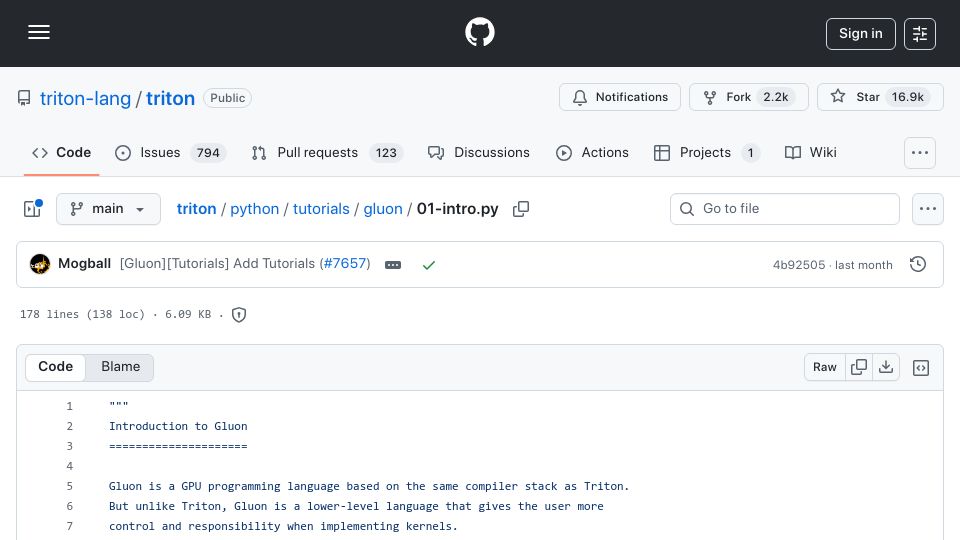Navigate to triton root in breadcrumb
The height and width of the screenshot is (540, 960).
(x=197, y=209)
